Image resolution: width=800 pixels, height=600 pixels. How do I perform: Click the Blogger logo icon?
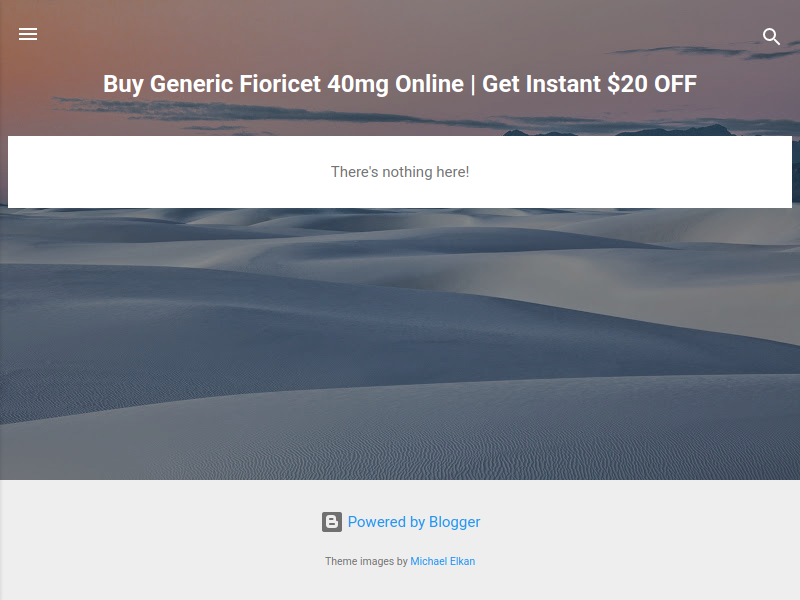click(x=332, y=522)
